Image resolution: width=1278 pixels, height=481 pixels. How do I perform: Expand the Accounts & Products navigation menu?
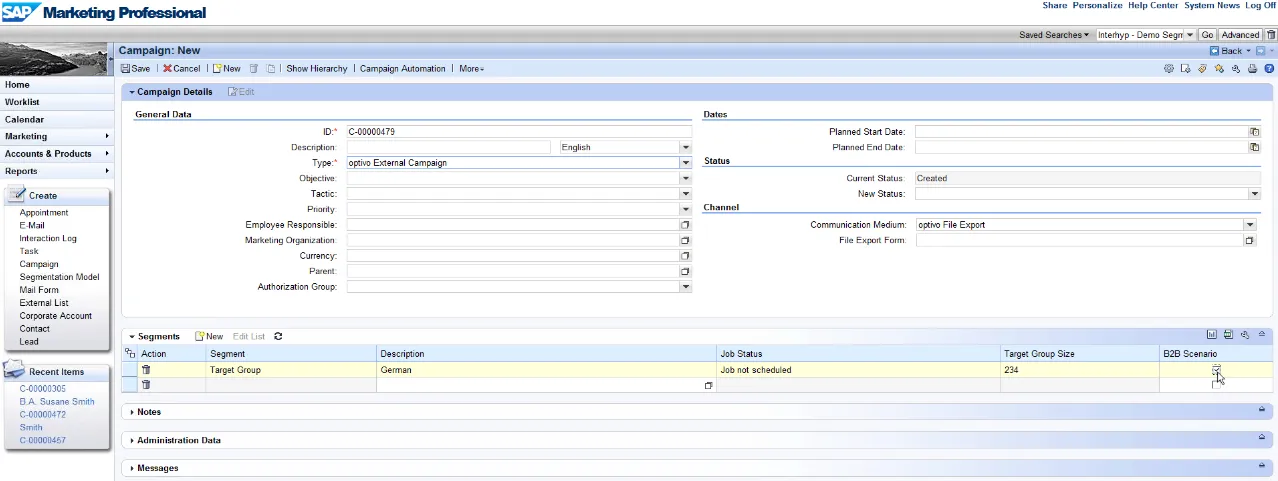[x=57, y=154]
